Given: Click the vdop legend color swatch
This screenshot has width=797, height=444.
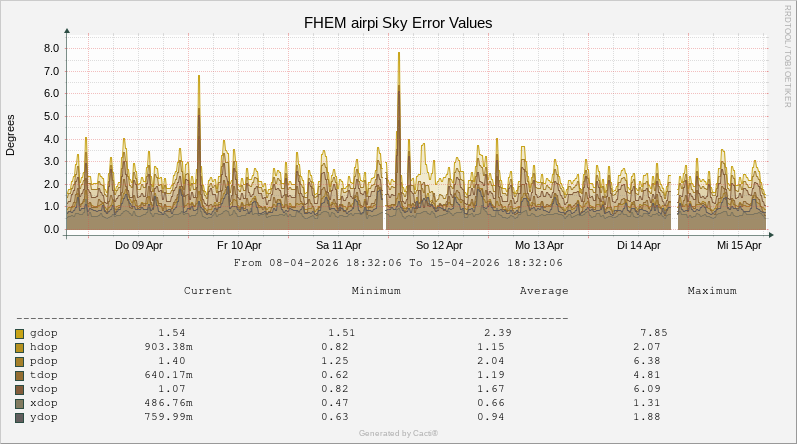Looking at the screenshot, I should (x=19, y=389).
